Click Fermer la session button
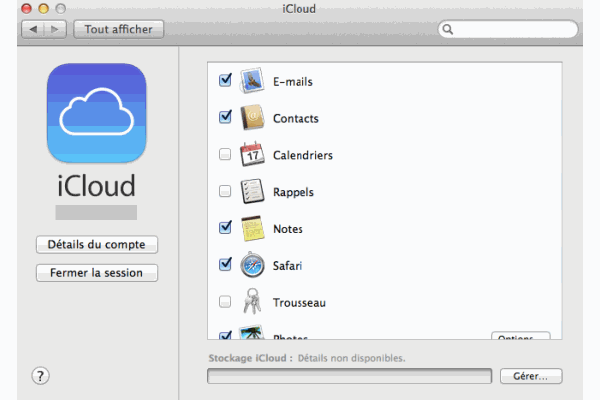 pyautogui.click(x=97, y=273)
